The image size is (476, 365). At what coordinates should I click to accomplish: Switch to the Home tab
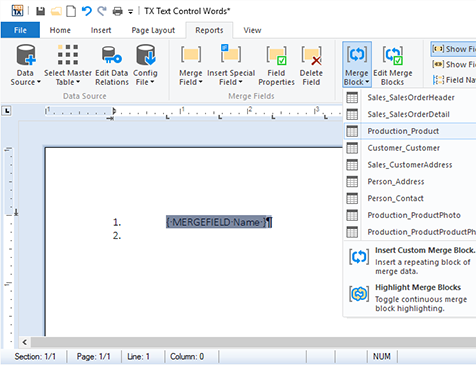tap(60, 30)
